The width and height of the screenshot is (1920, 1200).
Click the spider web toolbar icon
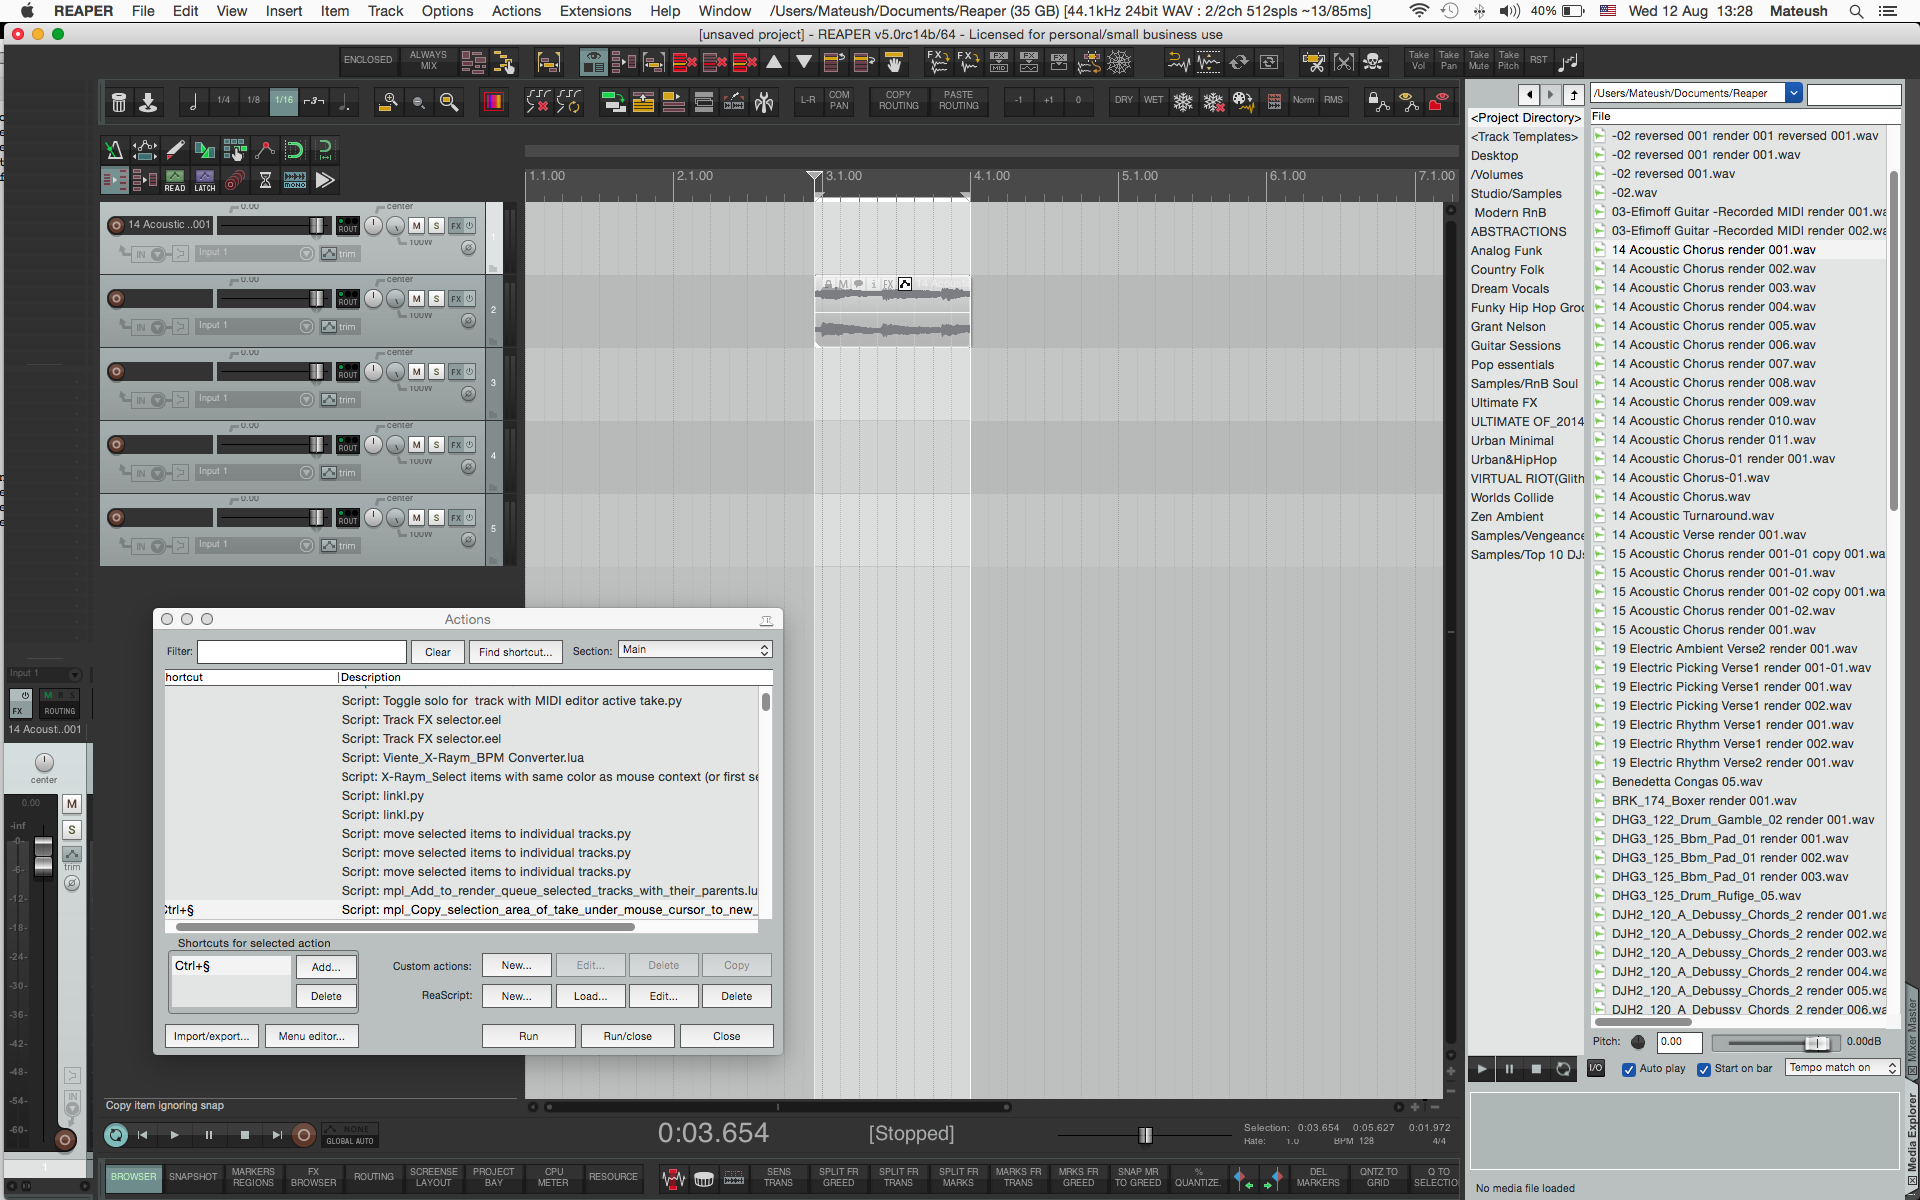tap(1119, 62)
